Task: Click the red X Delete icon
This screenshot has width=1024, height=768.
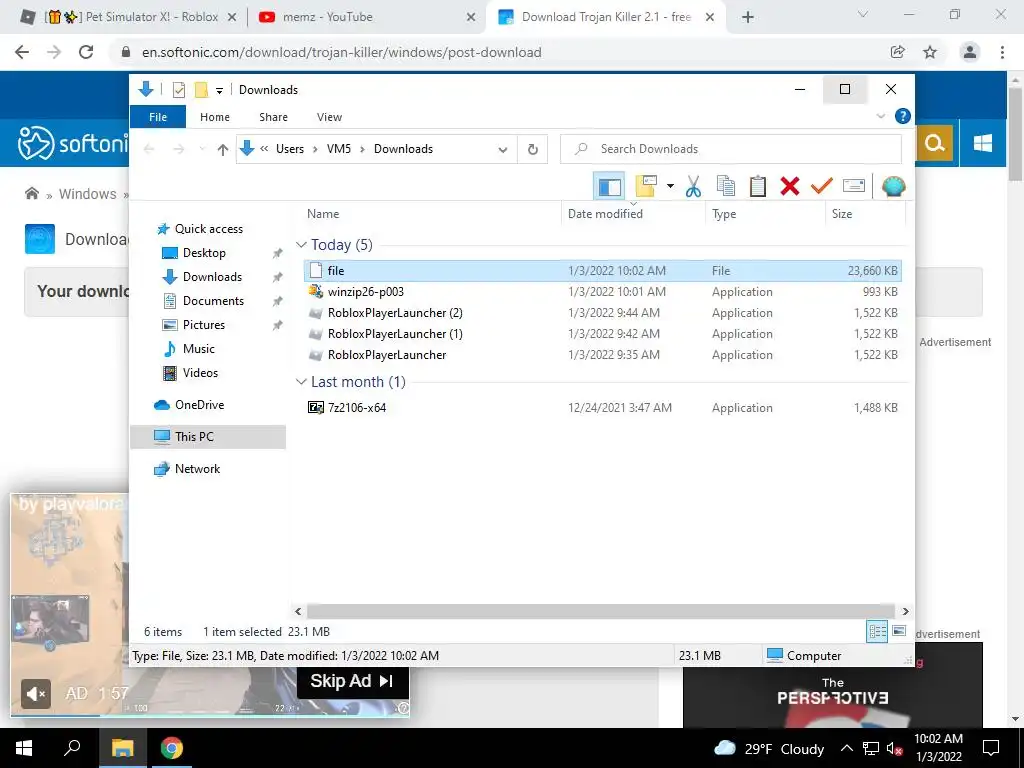Action: click(790, 187)
